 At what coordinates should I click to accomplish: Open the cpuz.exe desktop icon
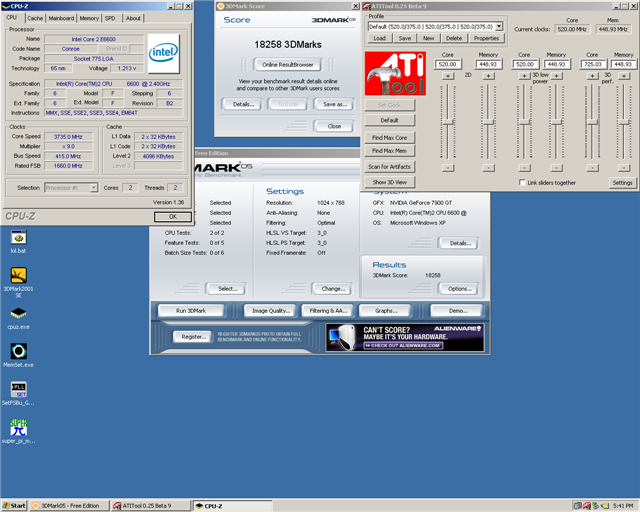(18, 312)
